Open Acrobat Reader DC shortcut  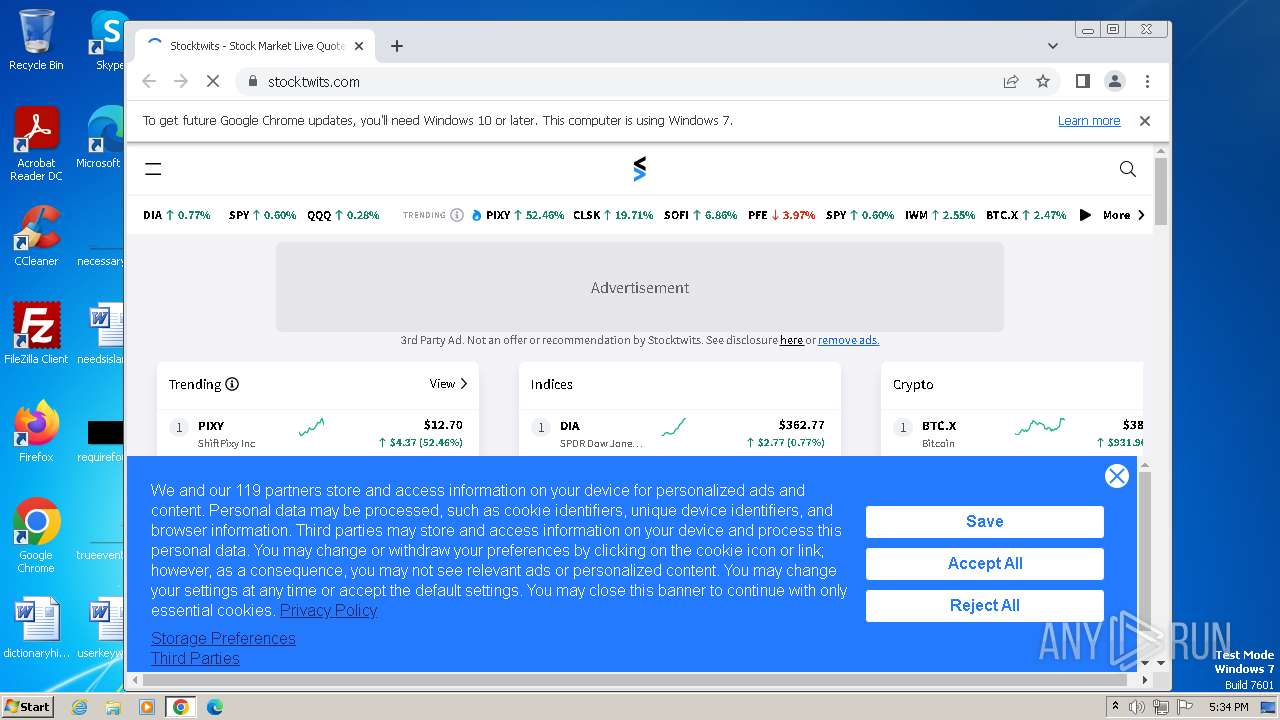(x=36, y=144)
